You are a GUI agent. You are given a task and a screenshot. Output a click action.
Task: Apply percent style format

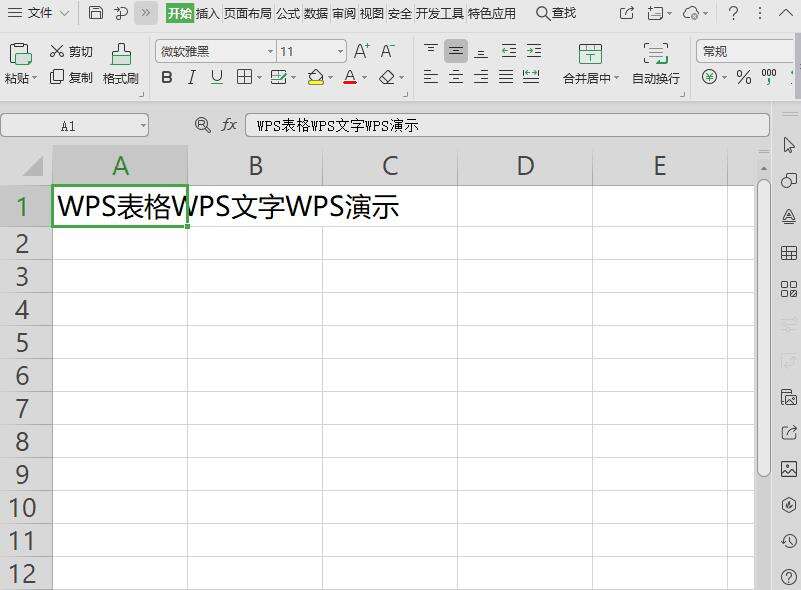(x=744, y=77)
